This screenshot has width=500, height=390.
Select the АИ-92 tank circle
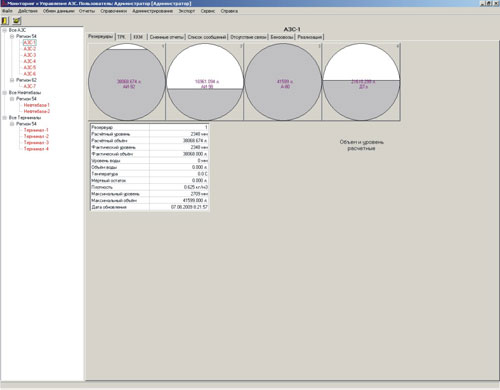click(127, 82)
